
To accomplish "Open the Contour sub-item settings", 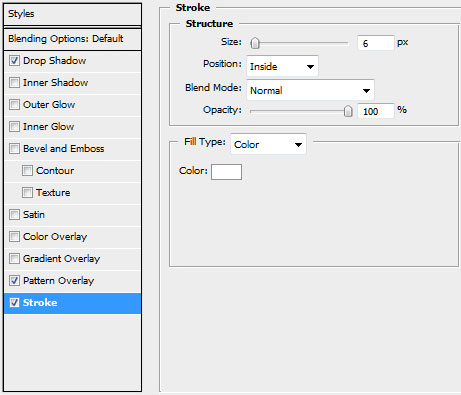I will [x=55, y=171].
